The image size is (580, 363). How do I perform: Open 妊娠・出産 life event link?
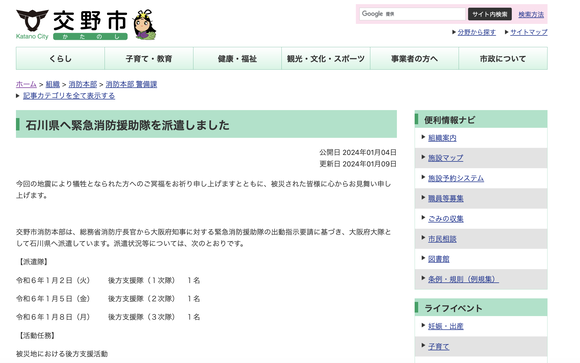(x=445, y=326)
